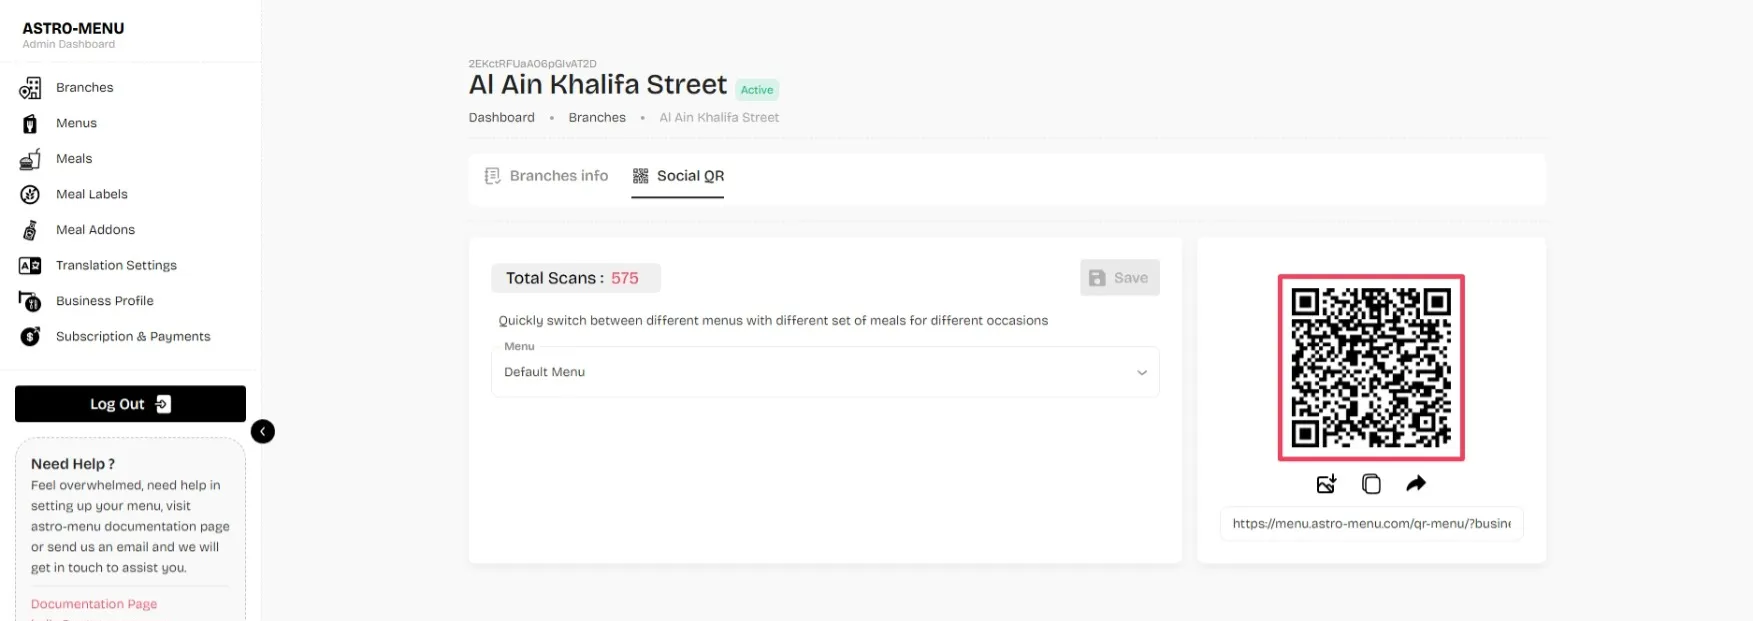Click the Business Profile icon

30,301
